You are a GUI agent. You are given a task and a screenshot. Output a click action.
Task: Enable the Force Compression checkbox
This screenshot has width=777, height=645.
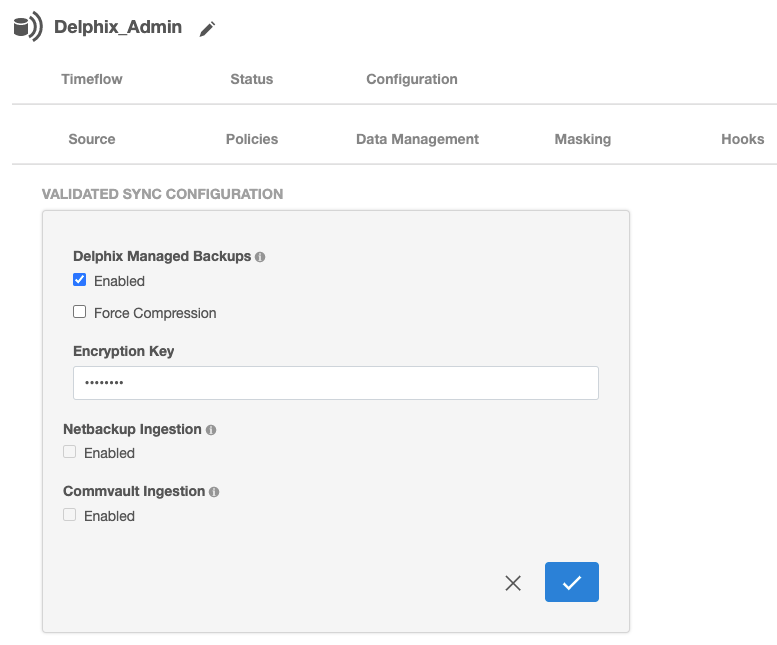click(x=80, y=312)
